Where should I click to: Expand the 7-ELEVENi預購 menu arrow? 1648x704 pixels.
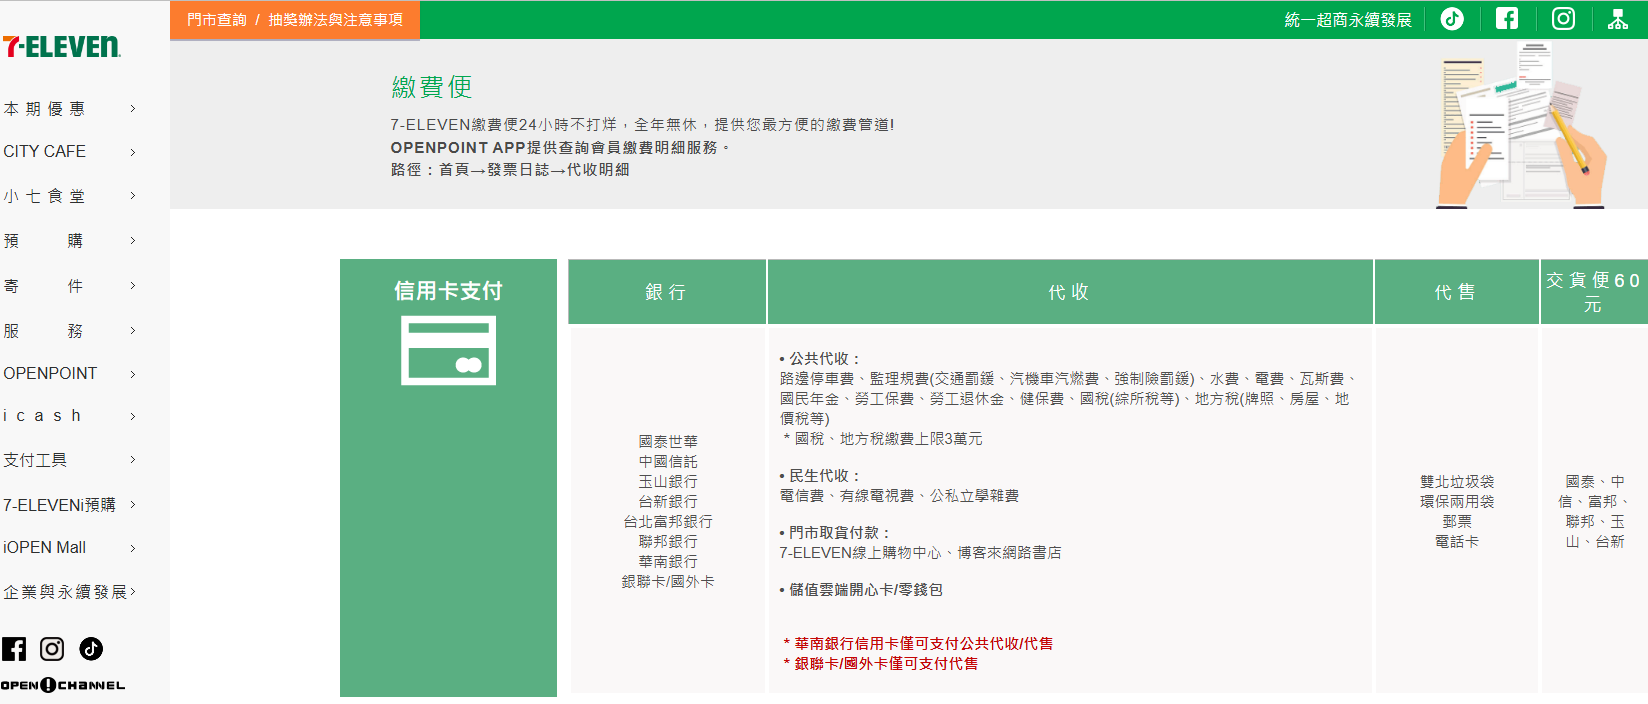click(133, 505)
